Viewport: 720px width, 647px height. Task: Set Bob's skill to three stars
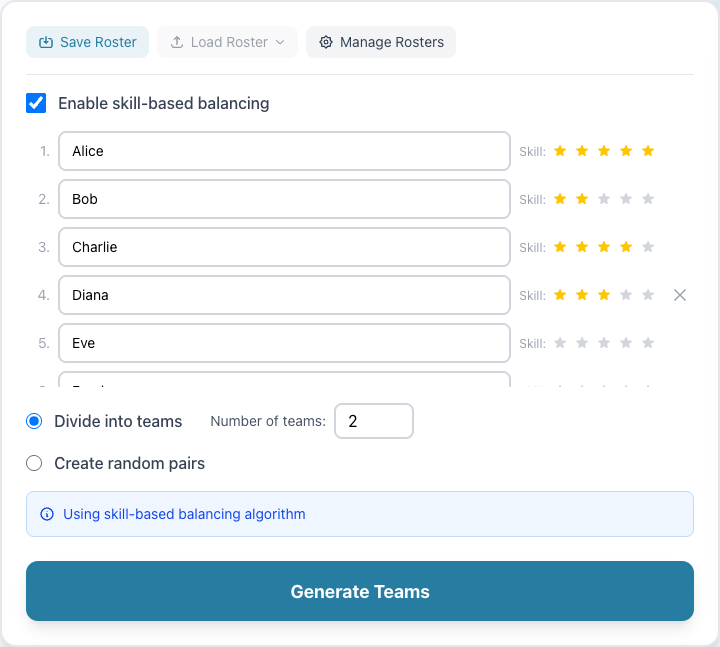[x=604, y=199]
